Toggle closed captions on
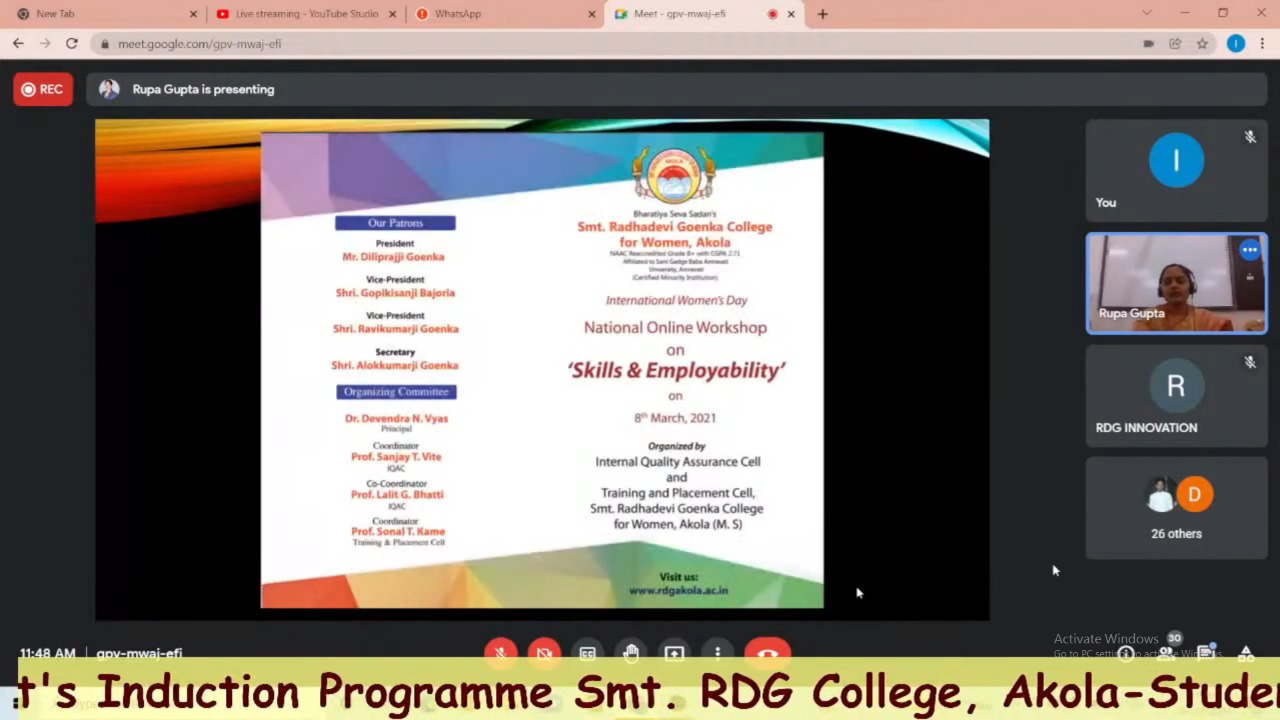 click(588, 653)
